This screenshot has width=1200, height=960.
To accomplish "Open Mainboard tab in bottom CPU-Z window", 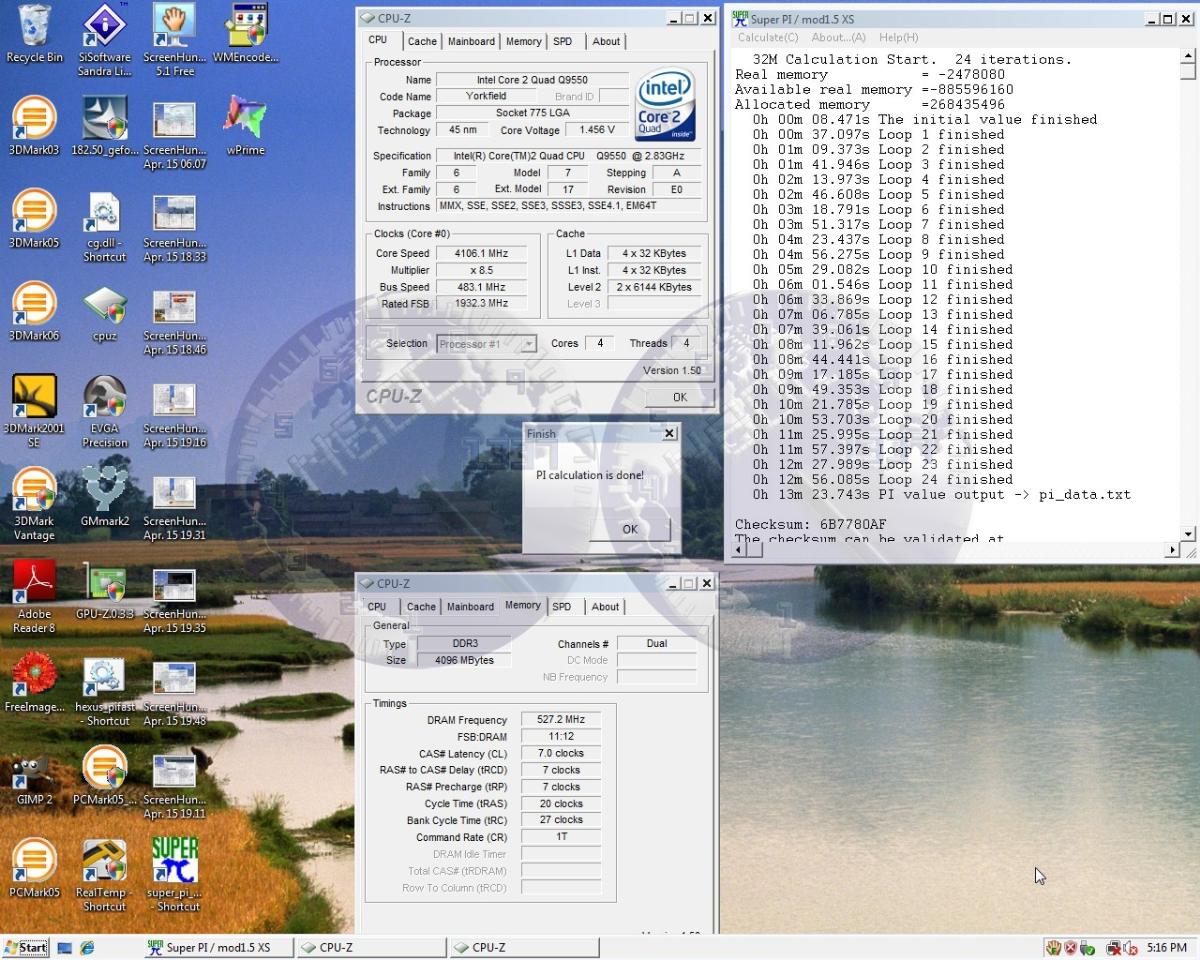I will pyautogui.click(x=470, y=606).
